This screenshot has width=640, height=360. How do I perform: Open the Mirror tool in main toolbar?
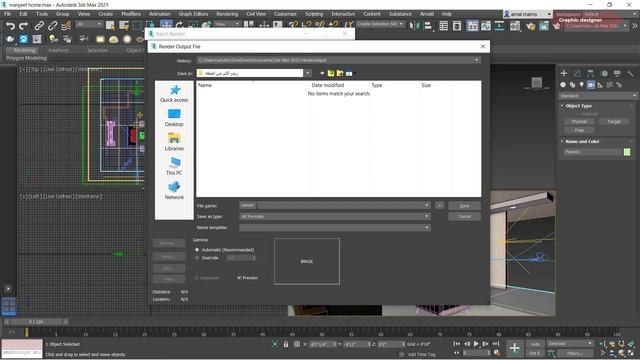point(414,26)
